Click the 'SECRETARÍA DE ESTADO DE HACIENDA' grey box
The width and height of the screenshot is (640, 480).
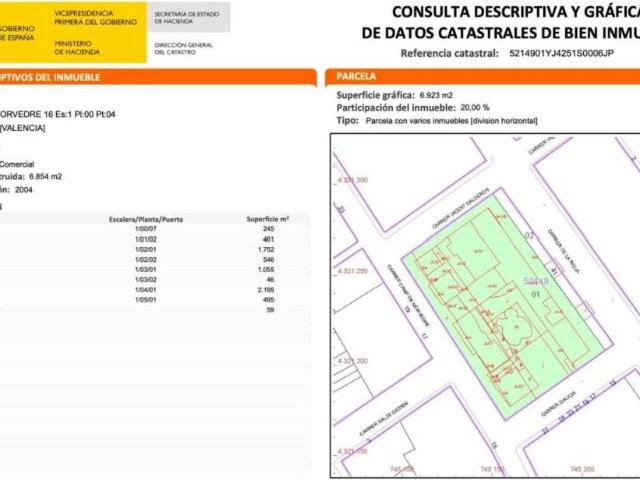(189, 17)
